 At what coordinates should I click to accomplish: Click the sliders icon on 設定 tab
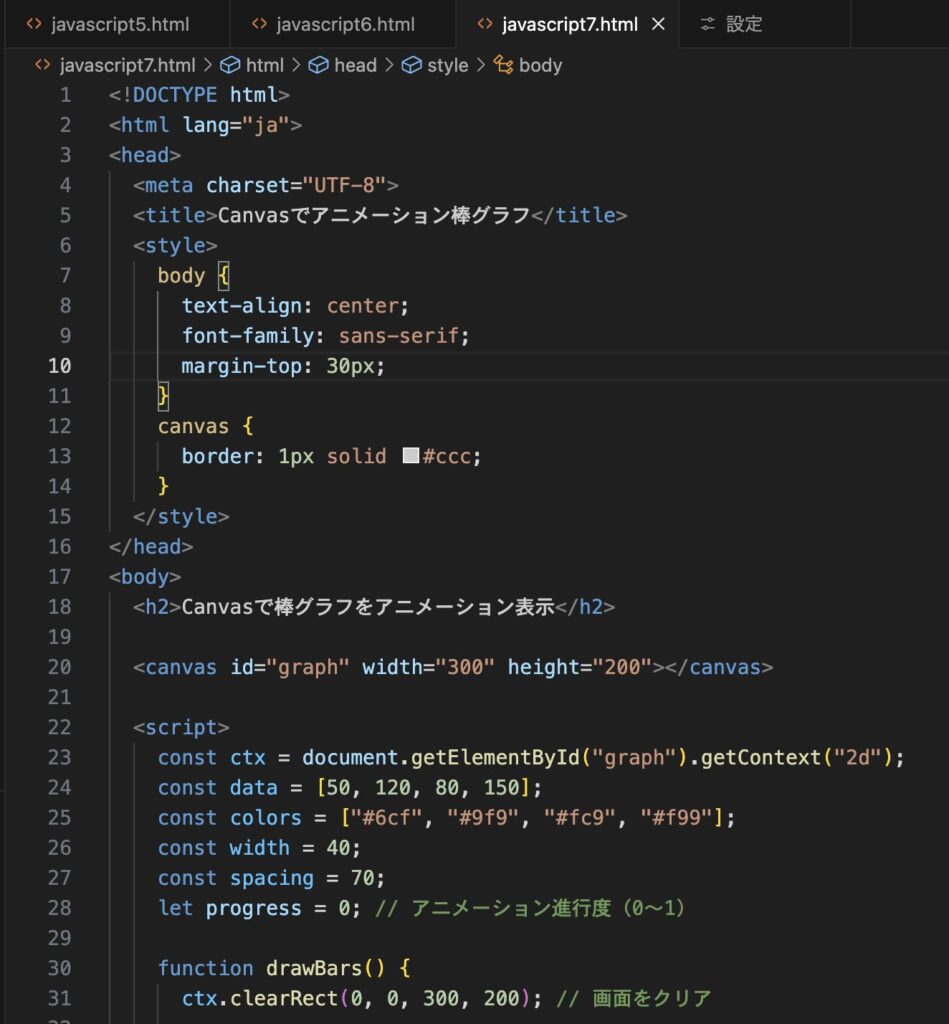pos(707,24)
